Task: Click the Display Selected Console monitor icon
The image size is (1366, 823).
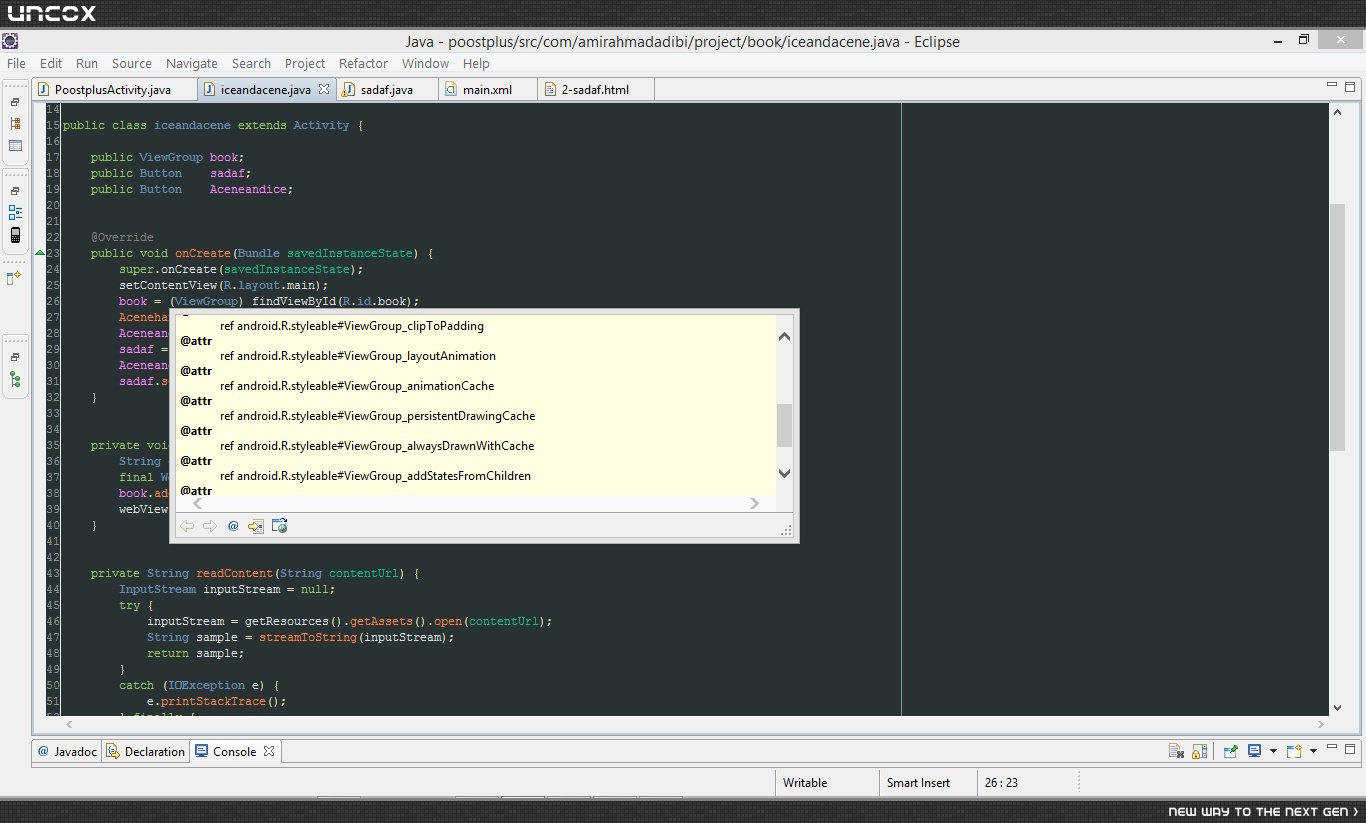Action: 1254,751
